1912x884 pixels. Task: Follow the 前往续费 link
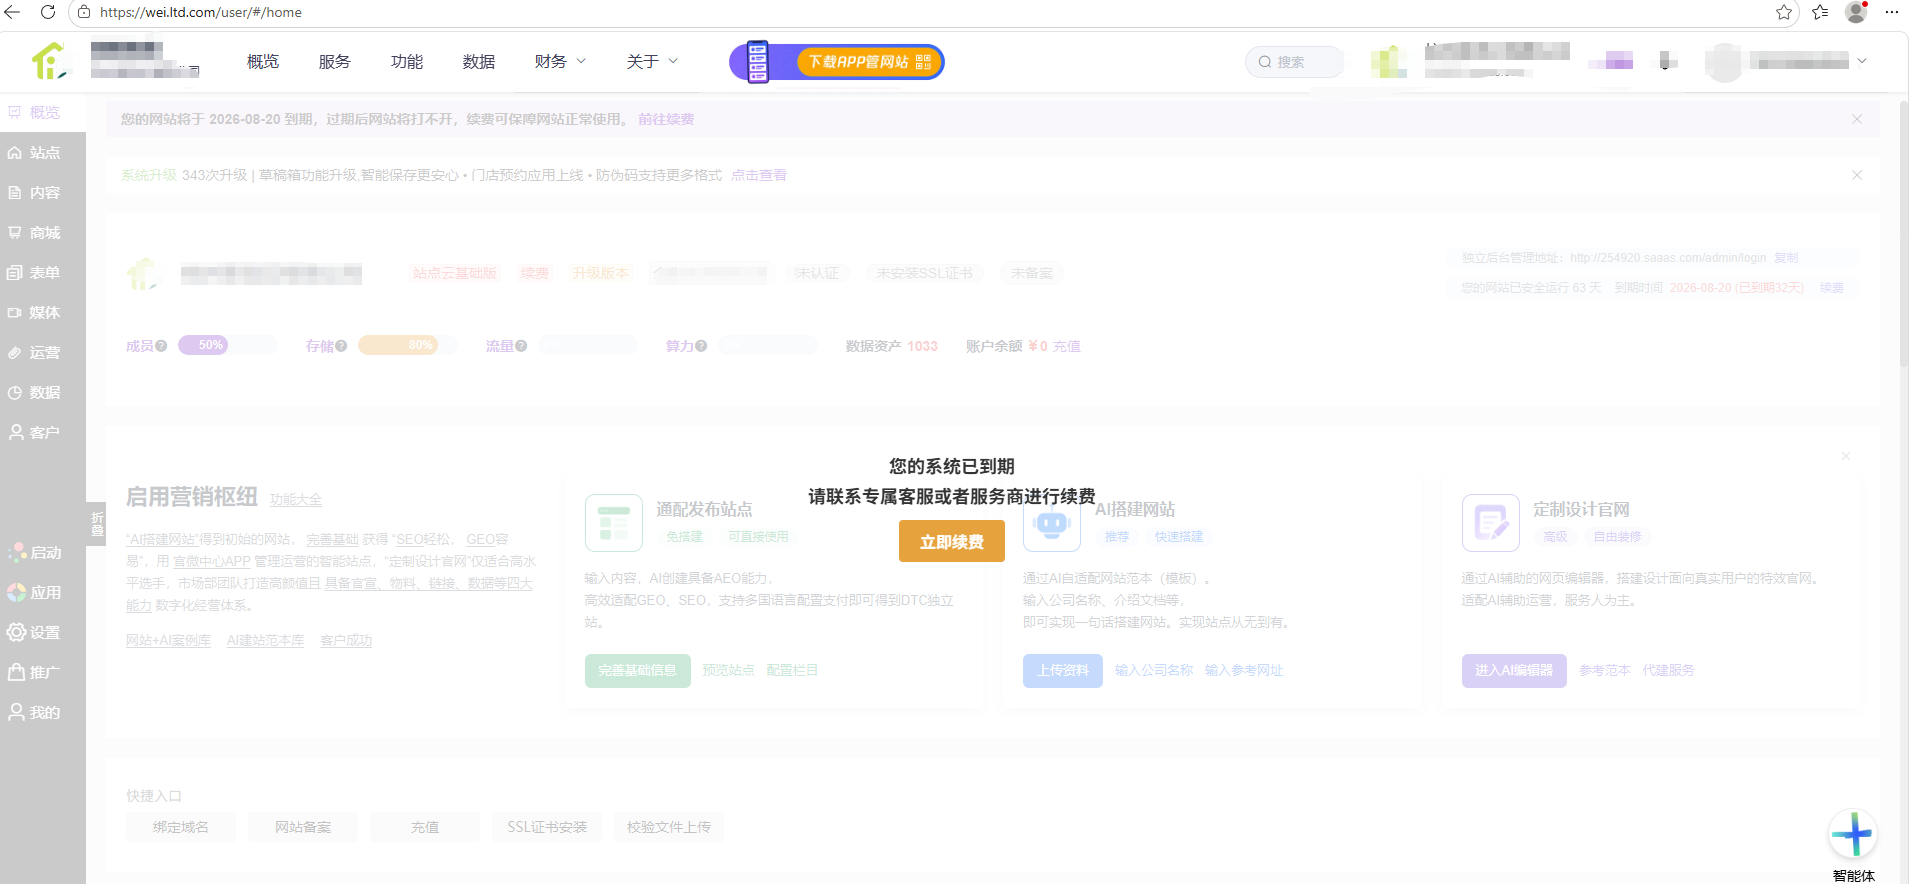pyautogui.click(x=666, y=119)
